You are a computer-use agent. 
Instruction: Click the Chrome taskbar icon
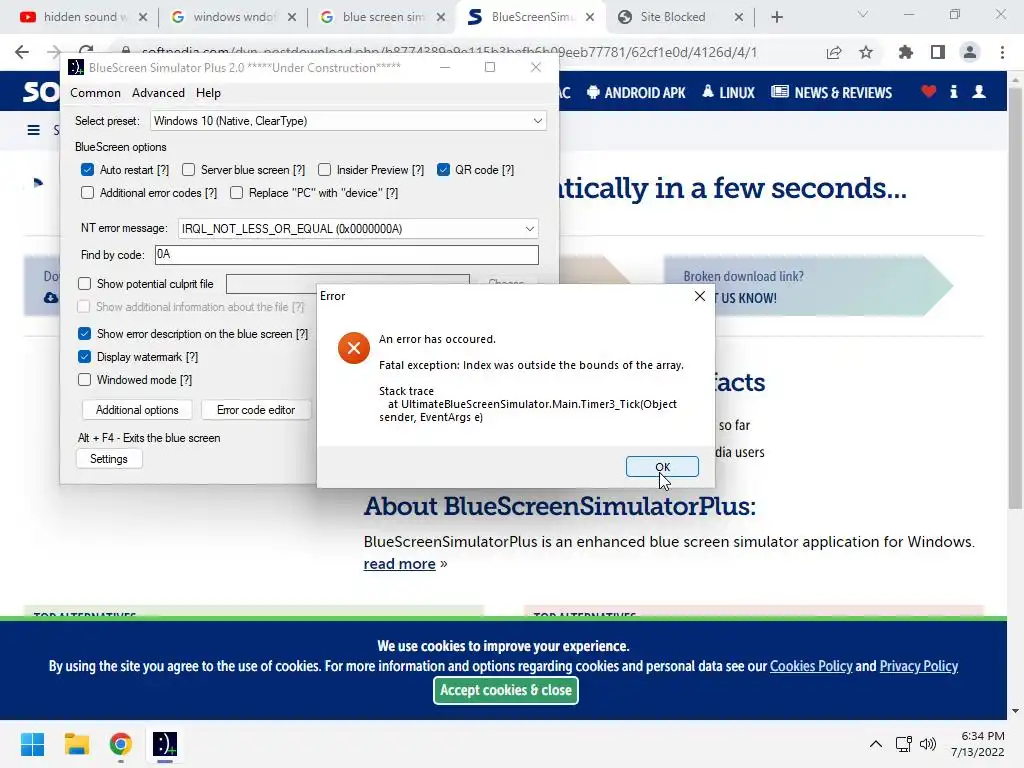(120, 744)
